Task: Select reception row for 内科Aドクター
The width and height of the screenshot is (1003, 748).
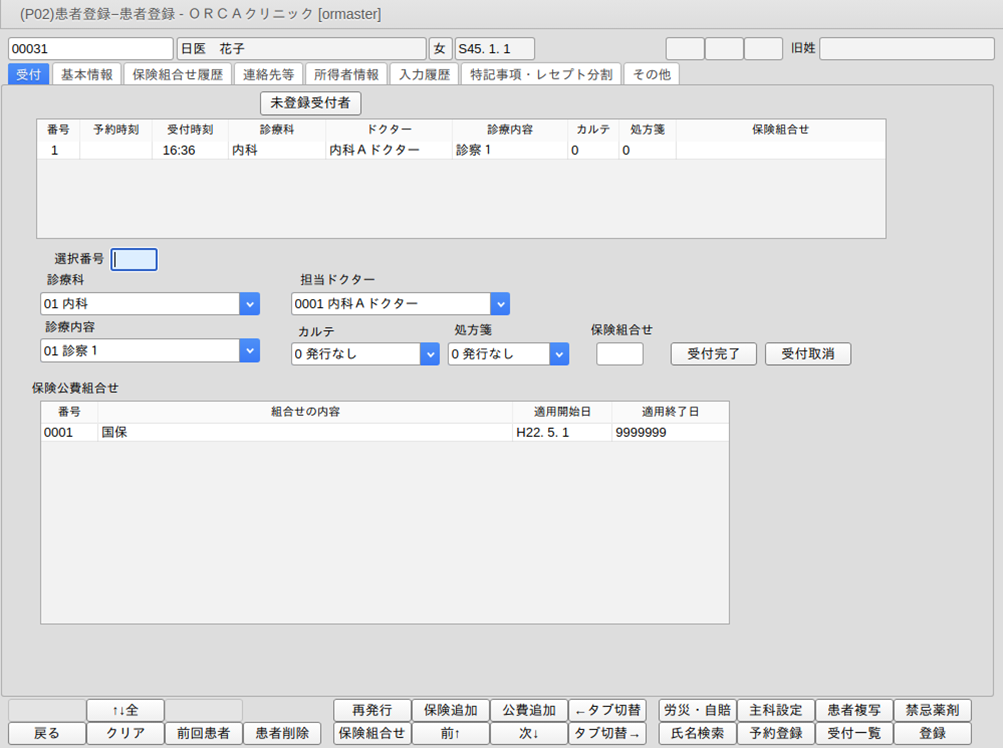Action: pos(374,150)
